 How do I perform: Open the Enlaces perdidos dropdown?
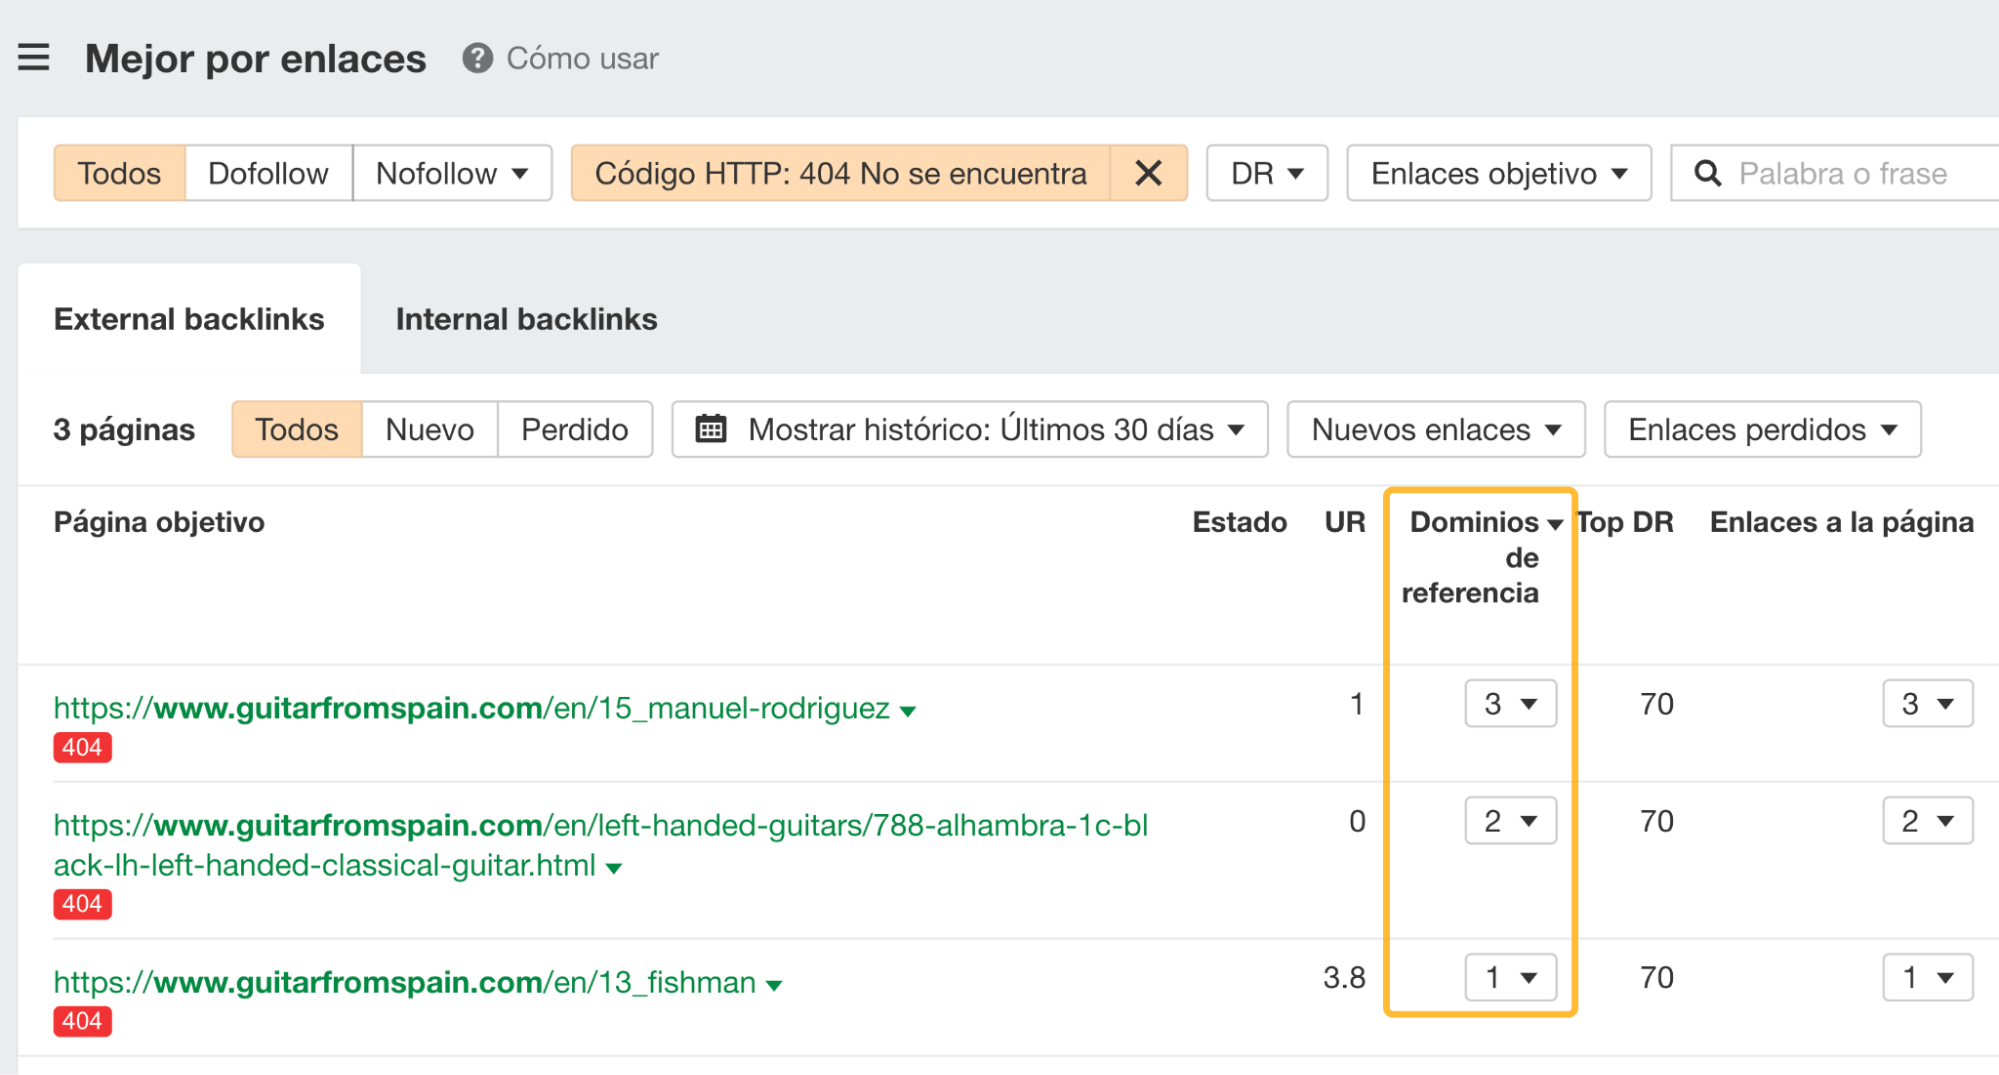[1761, 428]
